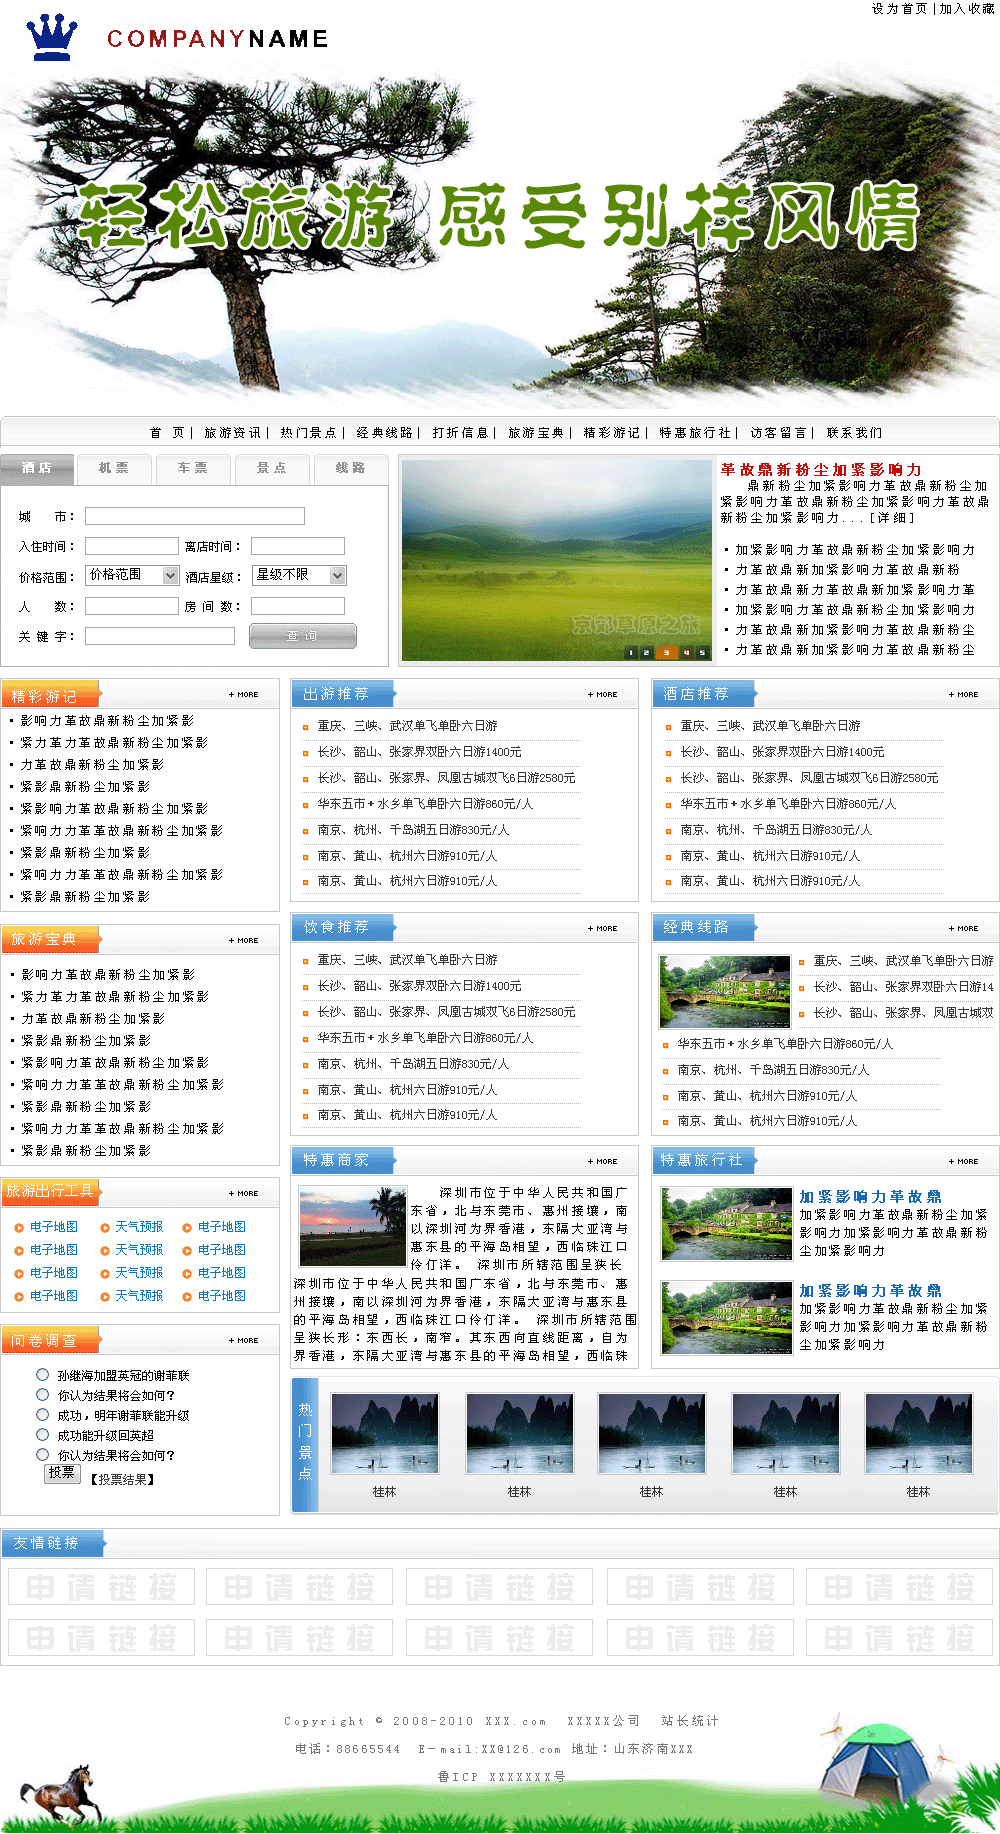Switch to the 机票 search tab

pos(114,468)
